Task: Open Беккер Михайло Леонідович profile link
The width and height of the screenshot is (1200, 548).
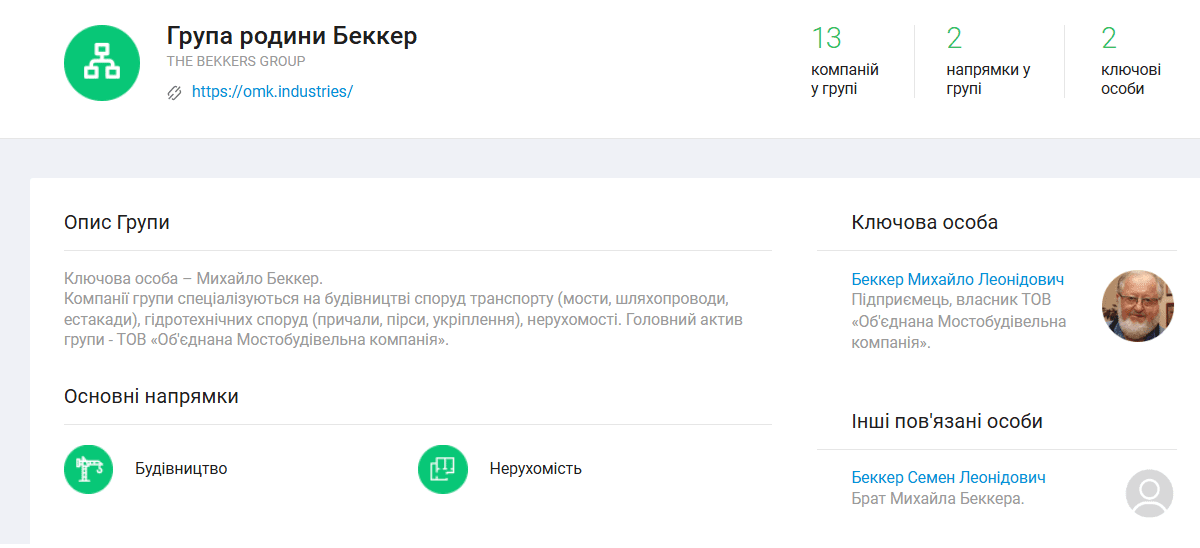Action: click(957, 279)
